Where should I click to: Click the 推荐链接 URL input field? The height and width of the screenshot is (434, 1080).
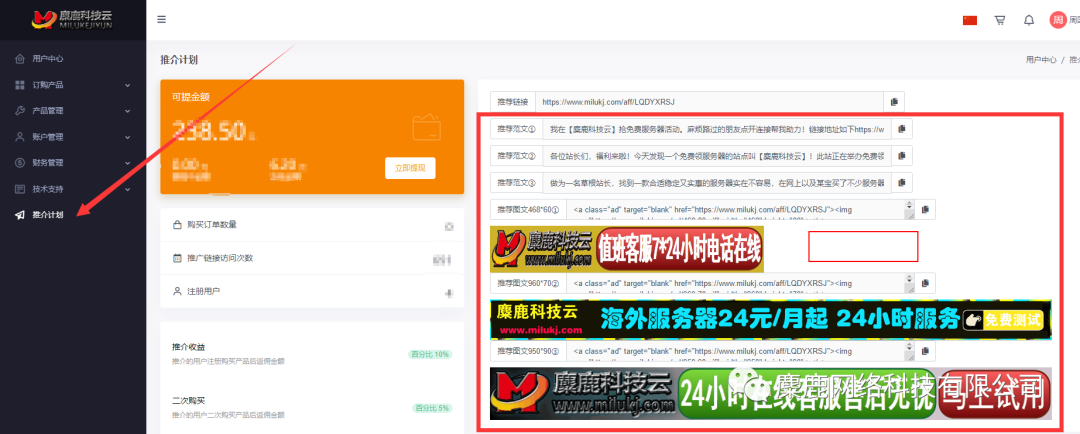pos(710,102)
